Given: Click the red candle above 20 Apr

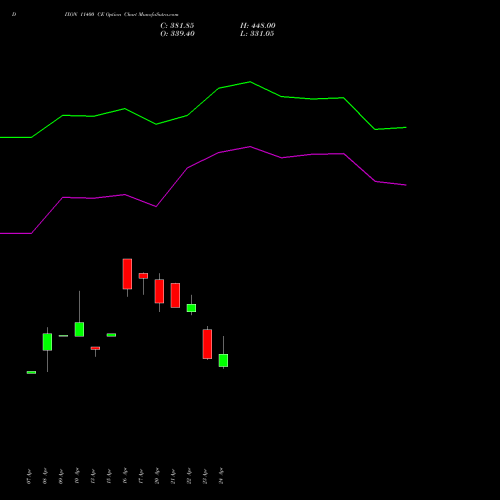Looking at the screenshot, I should pyautogui.click(x=159, y=291).
